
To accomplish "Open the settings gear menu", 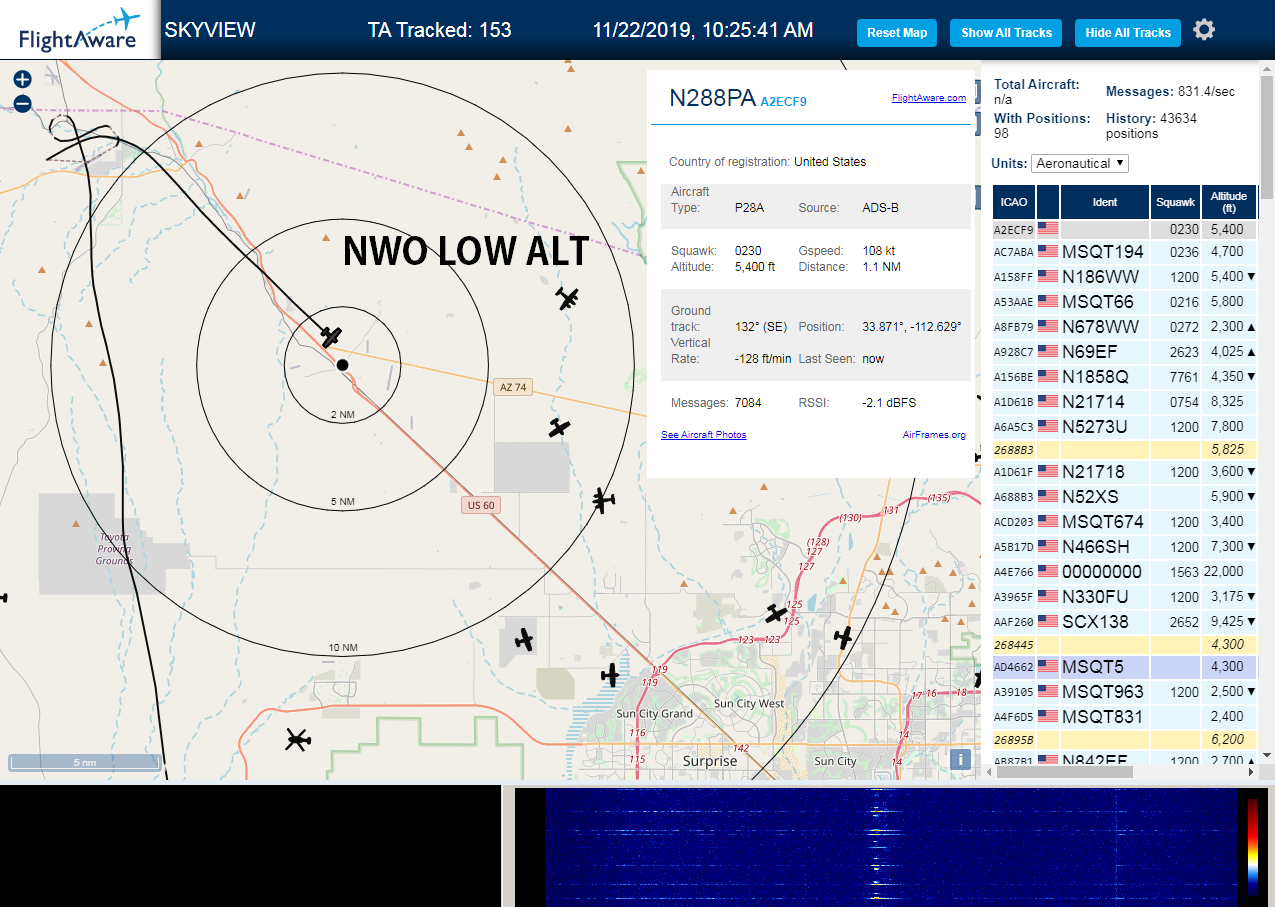I will click(x=1204, y=30).
